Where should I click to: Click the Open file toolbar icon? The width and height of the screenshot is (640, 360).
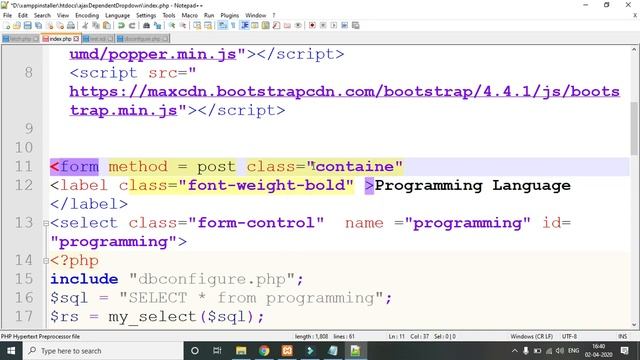click(17, 25)
